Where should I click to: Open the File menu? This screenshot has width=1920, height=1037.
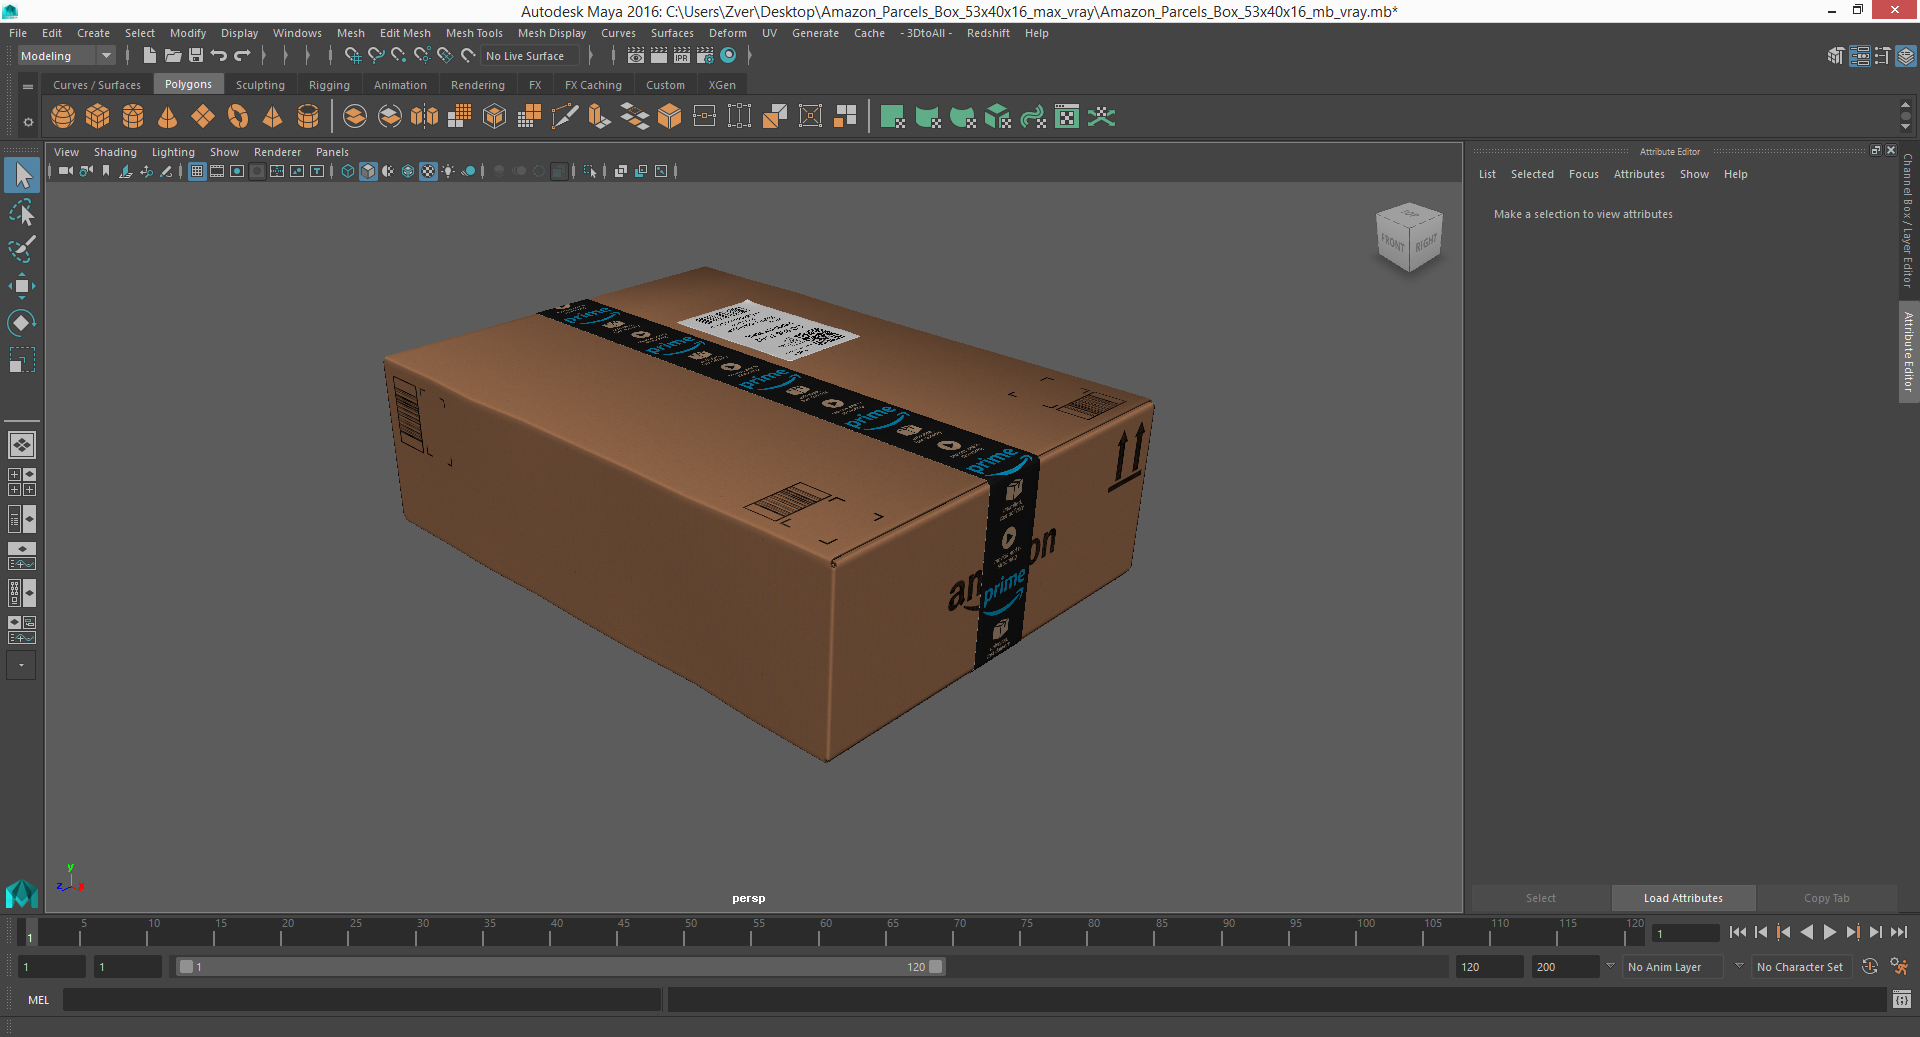18,33
